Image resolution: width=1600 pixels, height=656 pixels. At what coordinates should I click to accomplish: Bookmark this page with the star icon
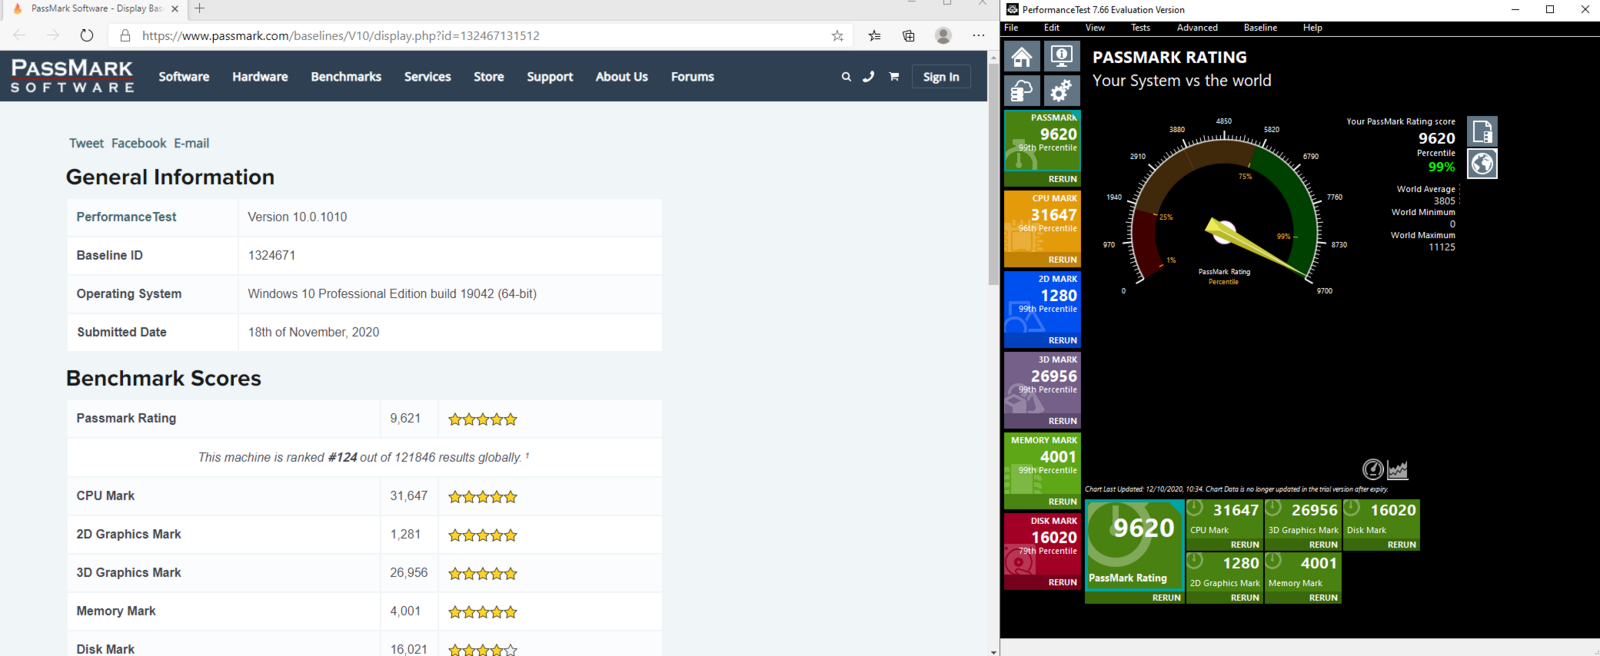click(x=837, y=35)
